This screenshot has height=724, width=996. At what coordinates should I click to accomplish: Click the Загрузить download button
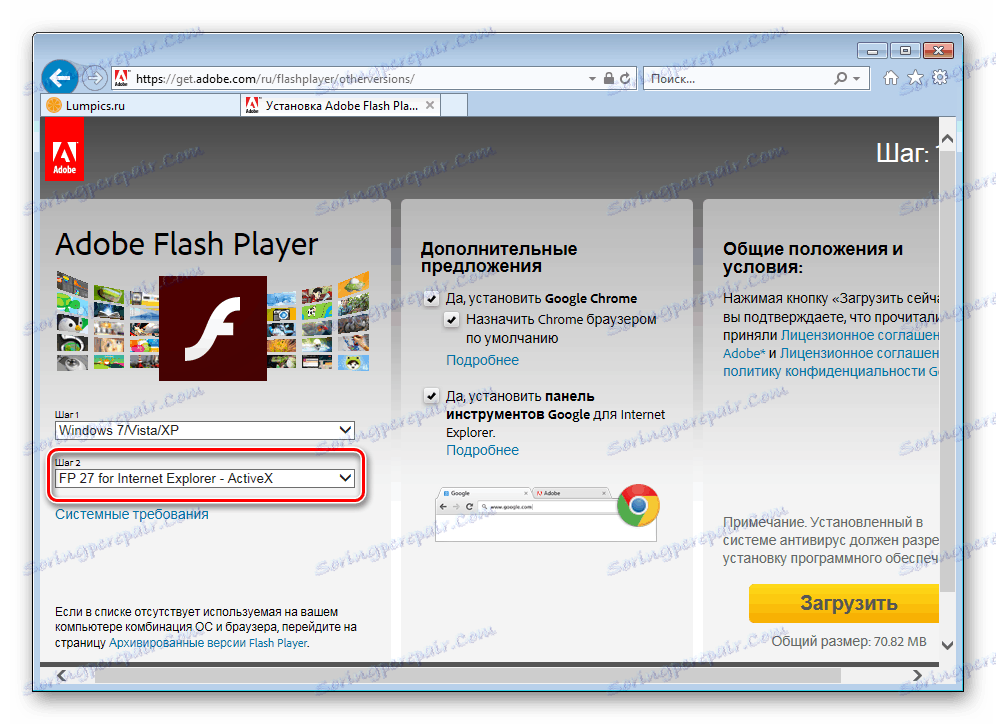click(x=844, y=603)
